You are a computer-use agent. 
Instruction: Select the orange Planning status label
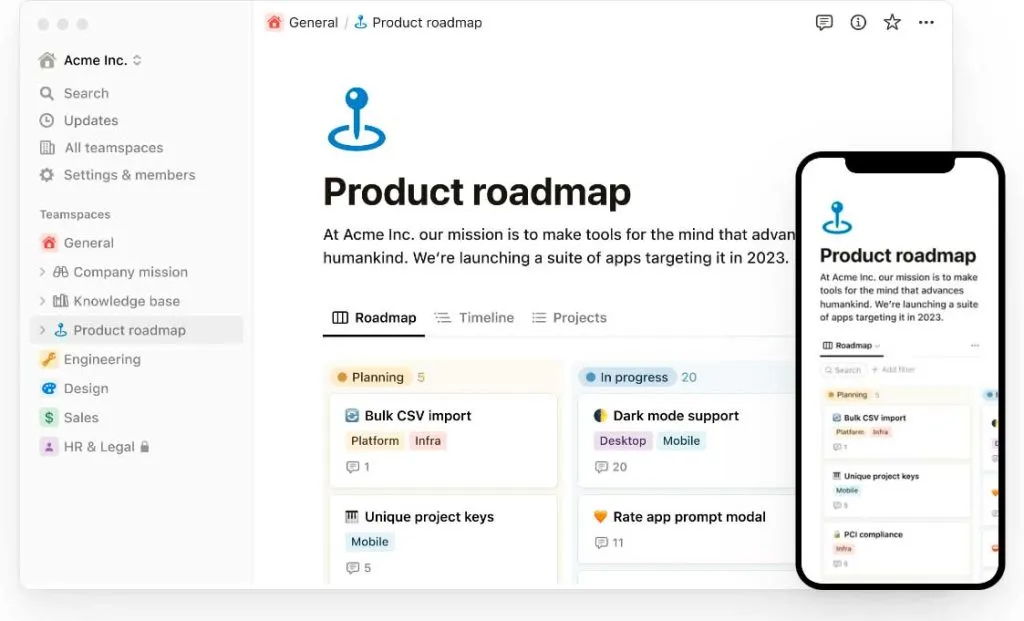coord(371,377)
